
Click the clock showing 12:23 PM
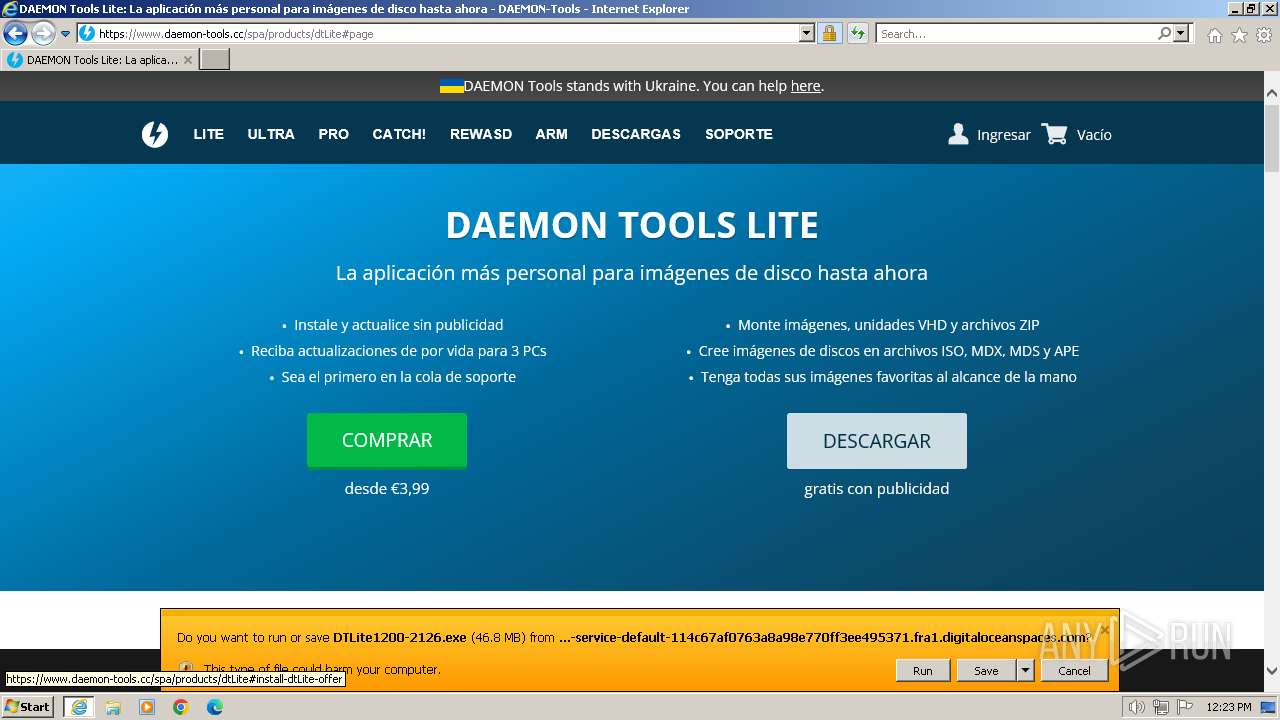point(1229,707)
